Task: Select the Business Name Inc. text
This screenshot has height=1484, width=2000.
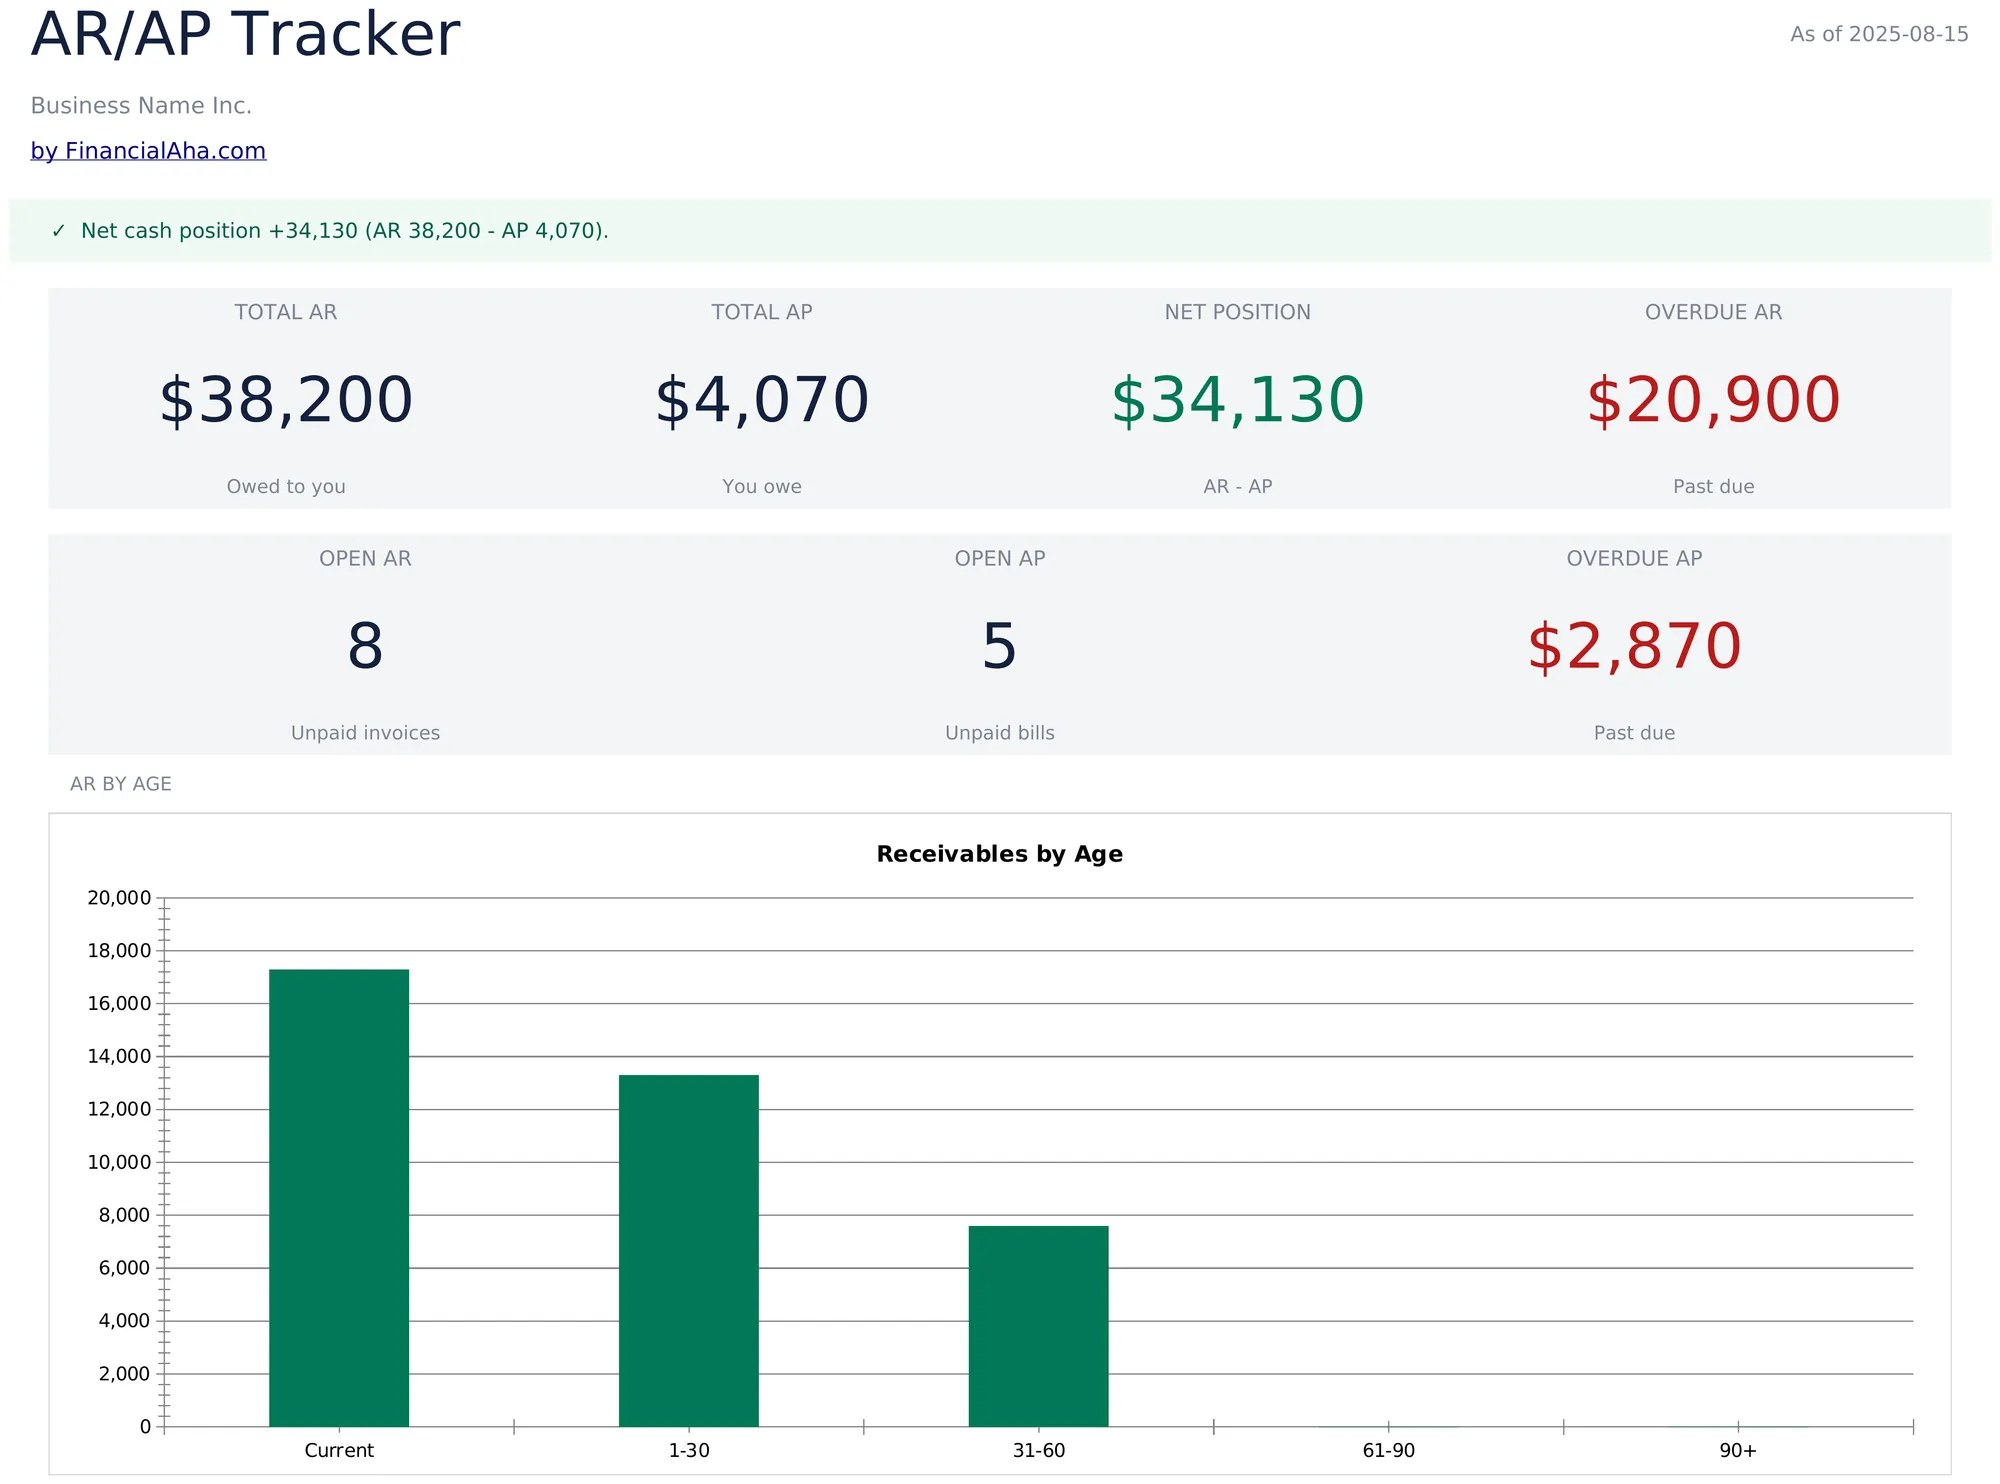Action: (141, 106)
